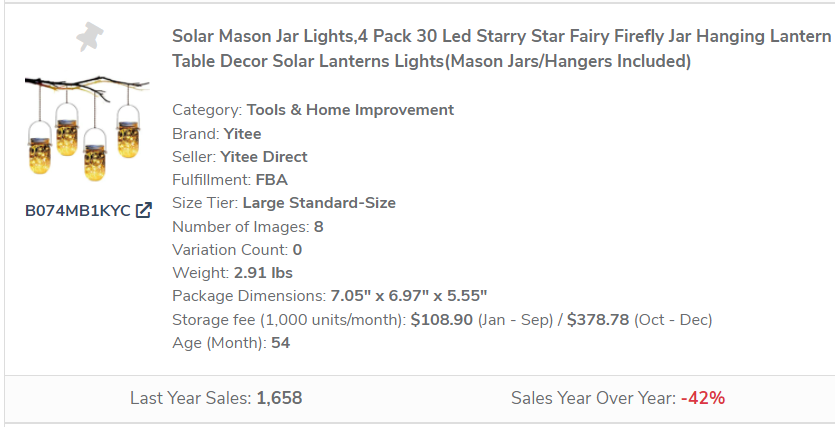Click the FBA fulfillment value

coord(271,180)
